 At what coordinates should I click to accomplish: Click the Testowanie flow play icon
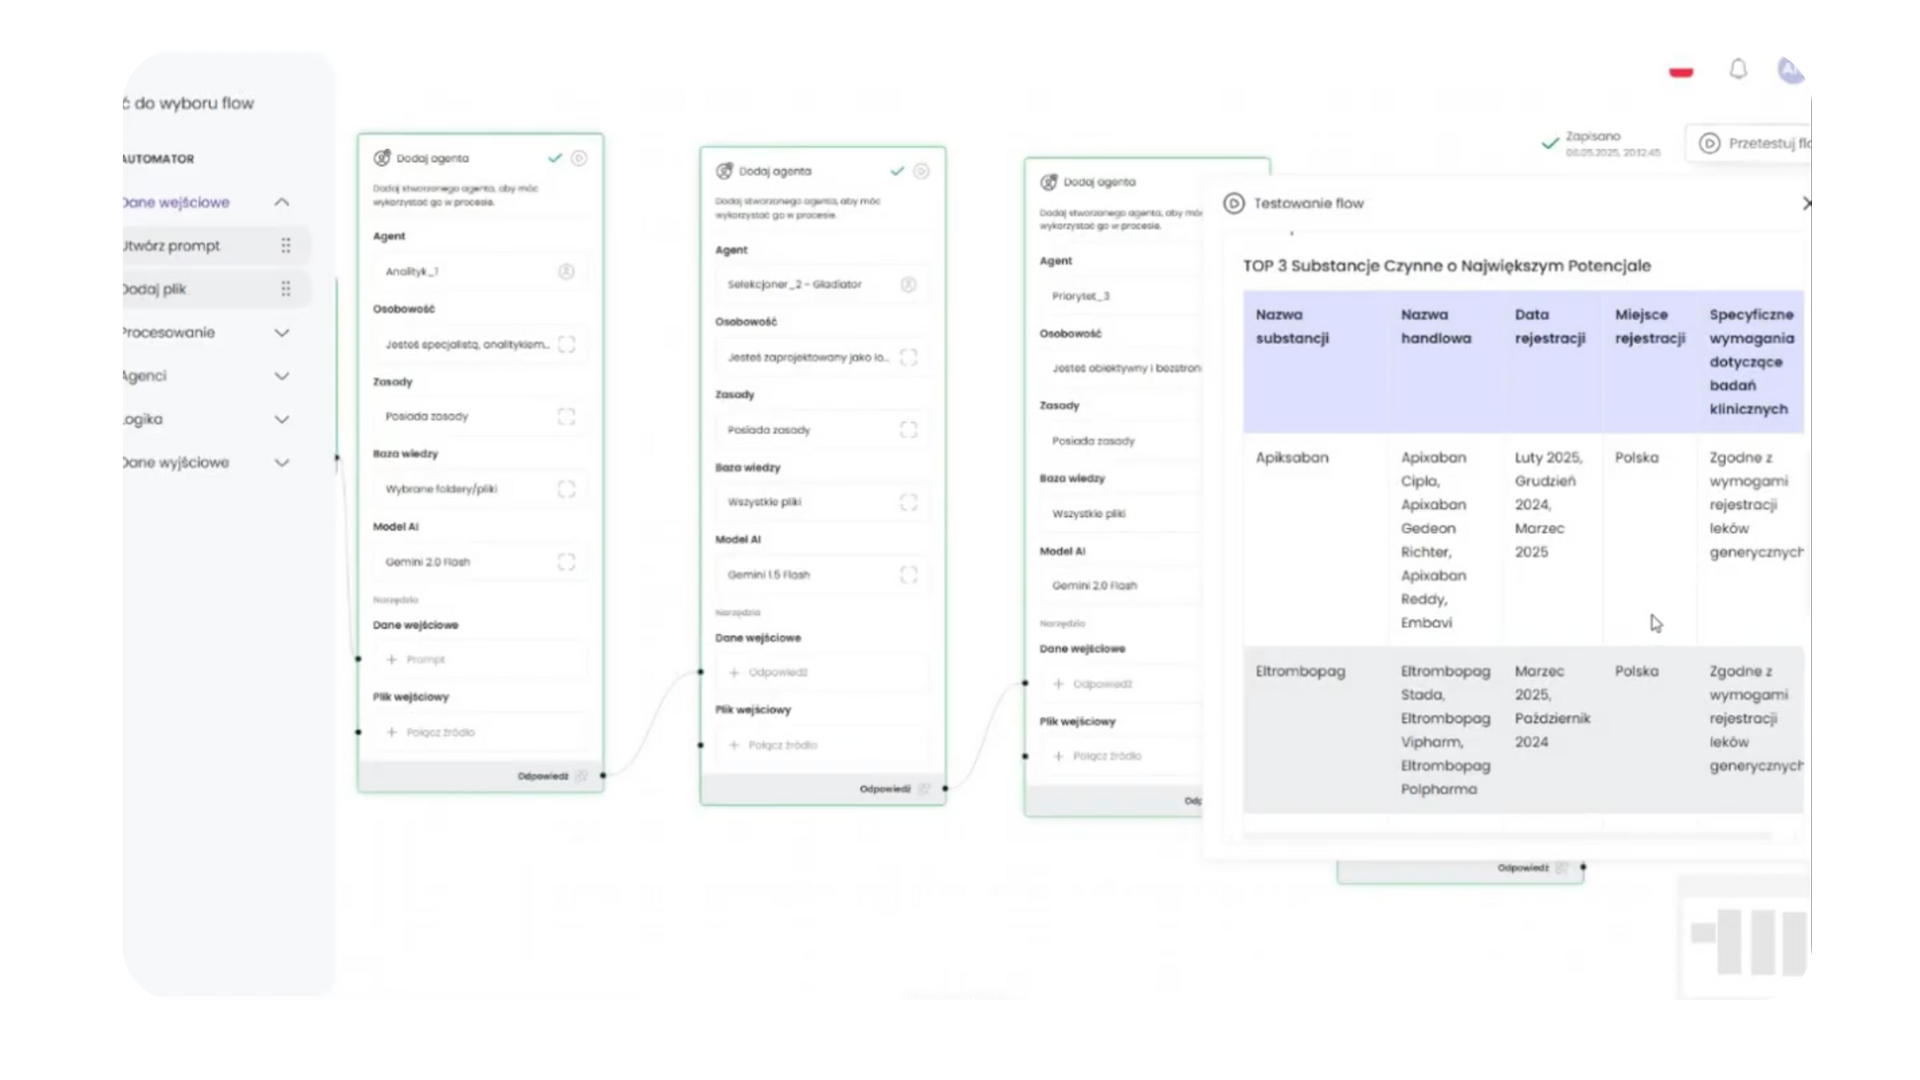point(1234,203)
